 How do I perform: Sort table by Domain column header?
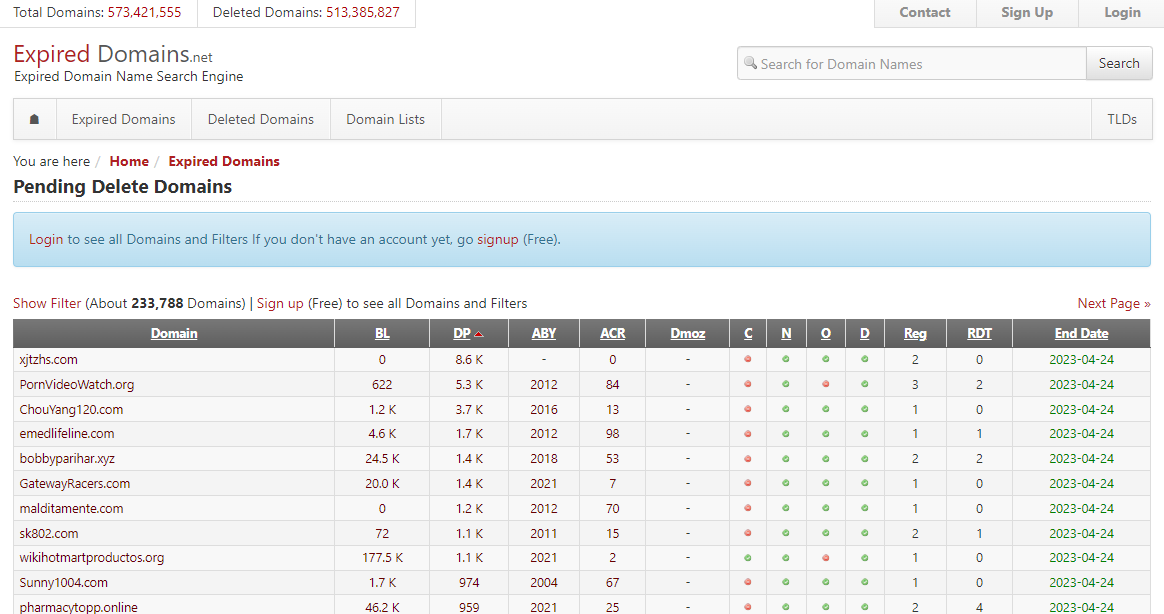(174, 334)
